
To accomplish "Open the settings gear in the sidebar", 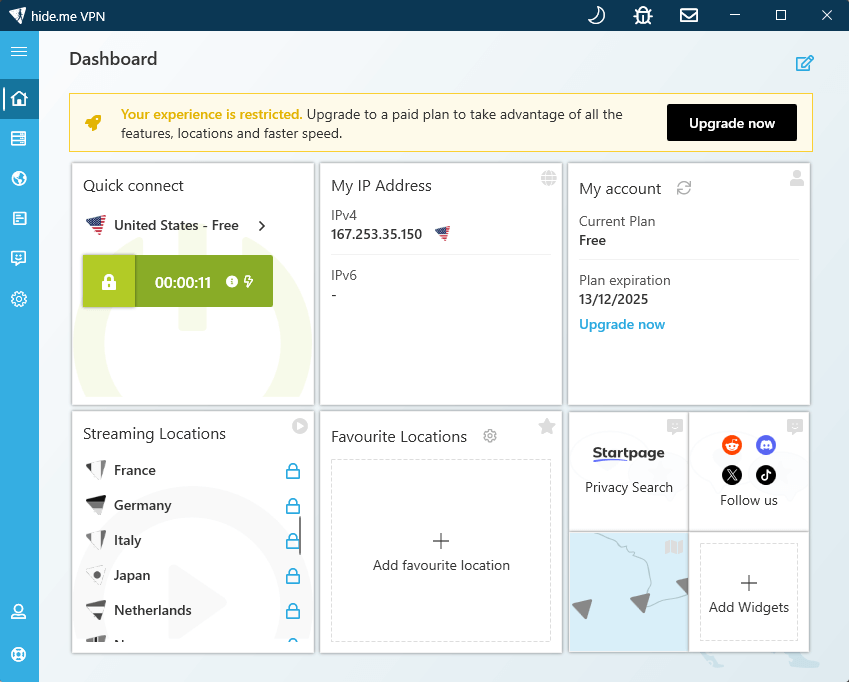I will [x=19, y=299].
